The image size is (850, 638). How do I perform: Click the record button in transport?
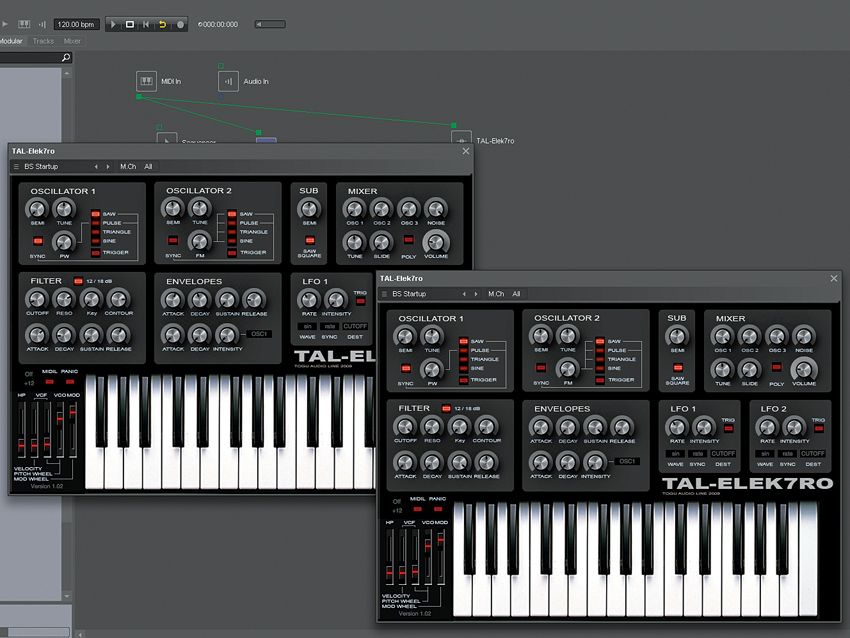(x=180, y=24)
